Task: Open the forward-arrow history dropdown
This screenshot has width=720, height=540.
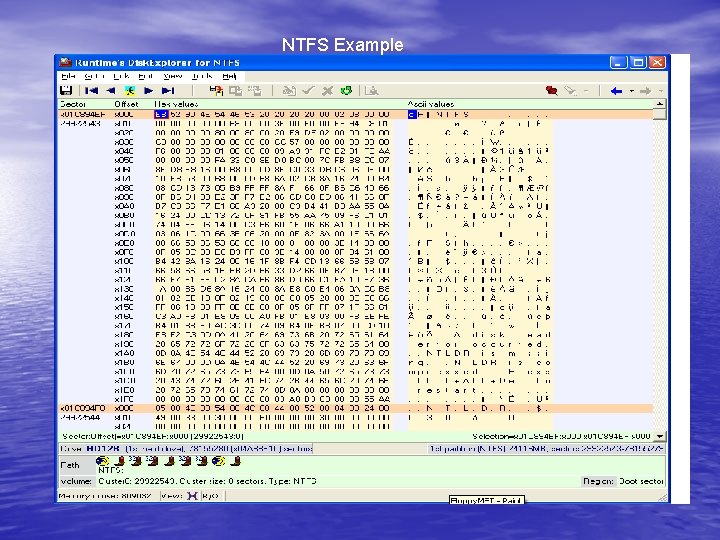Action: [x=660, y=91]
